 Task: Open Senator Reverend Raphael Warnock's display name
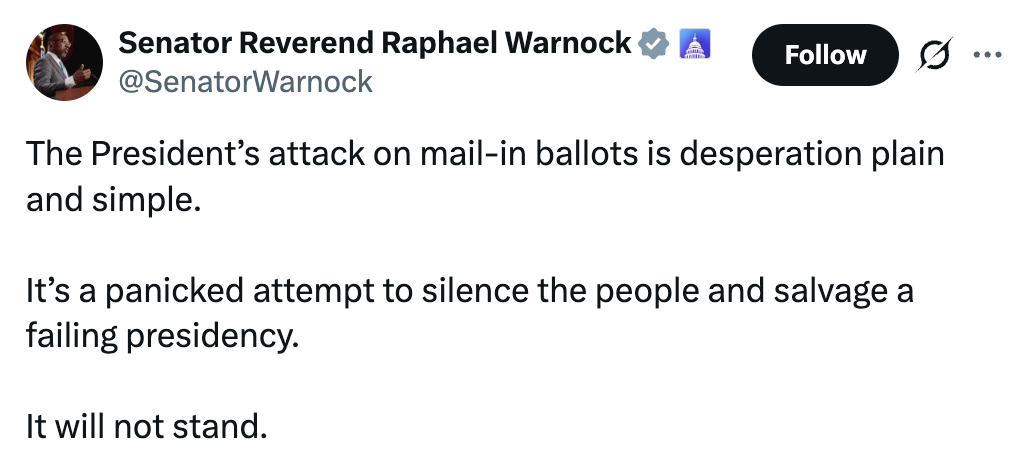click(x=375, y=43)
